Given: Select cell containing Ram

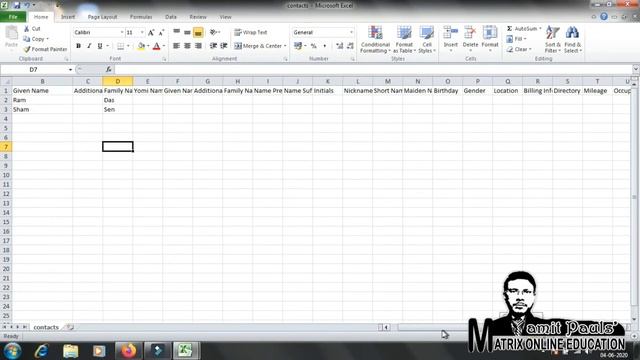Looking at the screenshot, I should pyautogui.click(x=42, y=100).
